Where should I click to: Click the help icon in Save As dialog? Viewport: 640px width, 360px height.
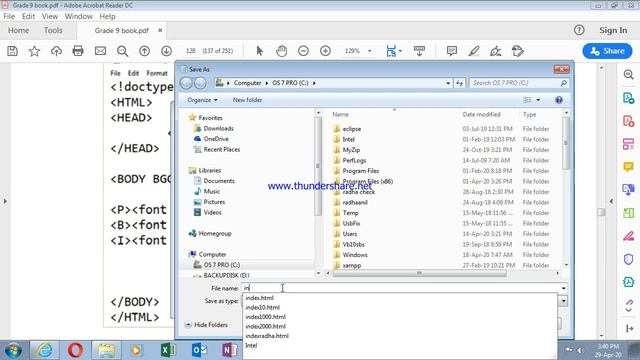[x=559, y=100]
